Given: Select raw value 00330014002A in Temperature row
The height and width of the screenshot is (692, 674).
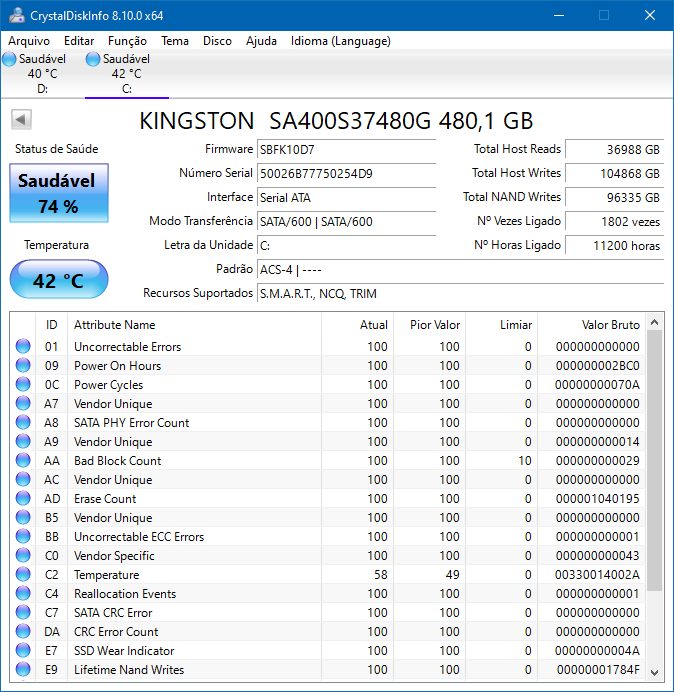Looking at the screenshot, I should click(x=597, y=574).
